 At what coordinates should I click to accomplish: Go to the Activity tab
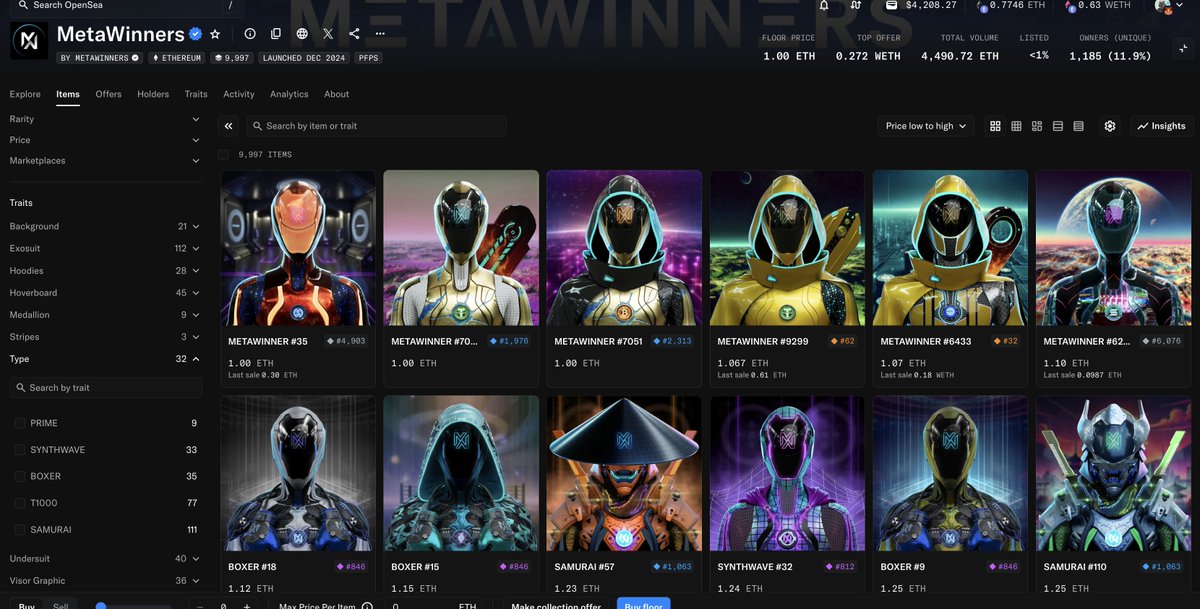(239, 94)
